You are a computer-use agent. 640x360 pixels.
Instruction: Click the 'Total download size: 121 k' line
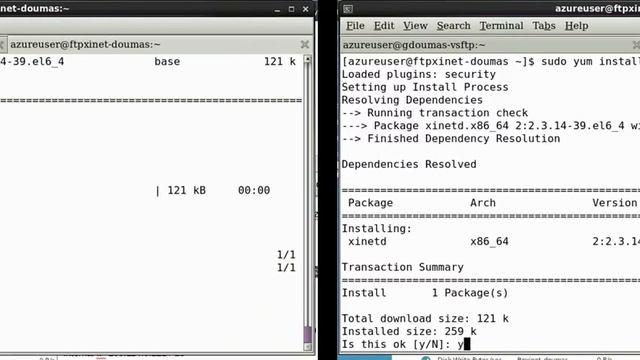click(x=425, y=318)
